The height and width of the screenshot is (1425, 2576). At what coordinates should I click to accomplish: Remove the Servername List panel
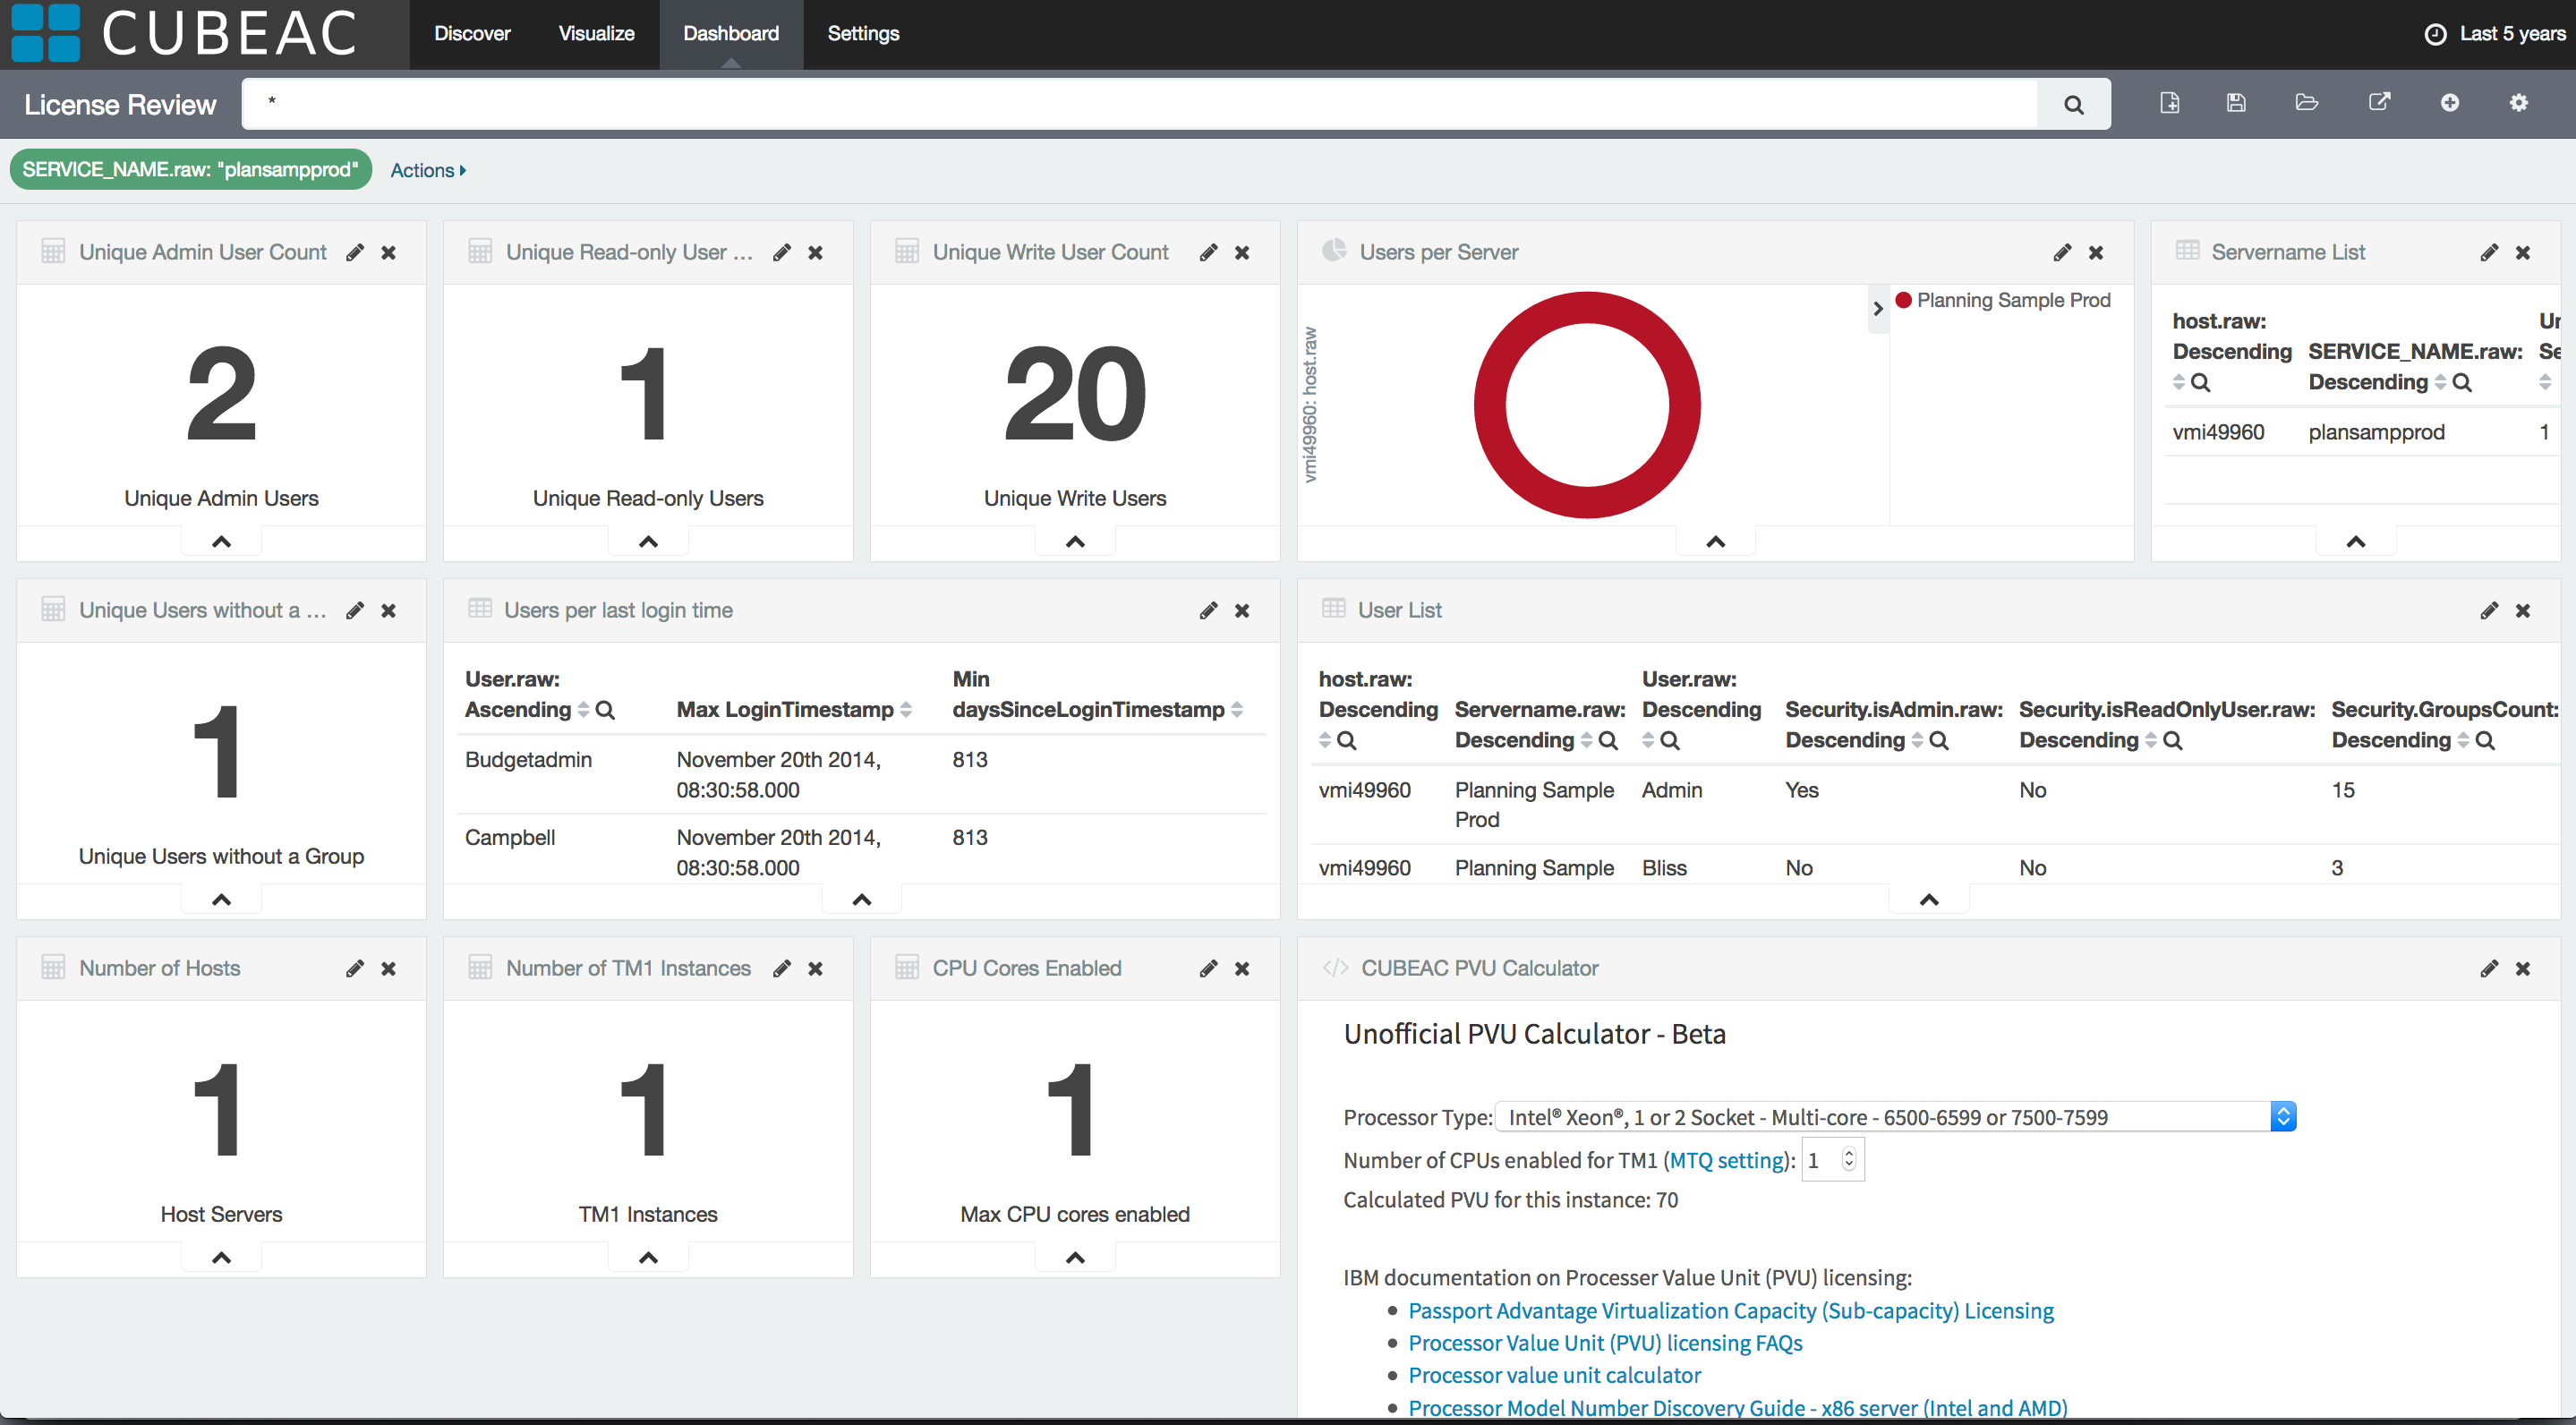coord(2522,253)
